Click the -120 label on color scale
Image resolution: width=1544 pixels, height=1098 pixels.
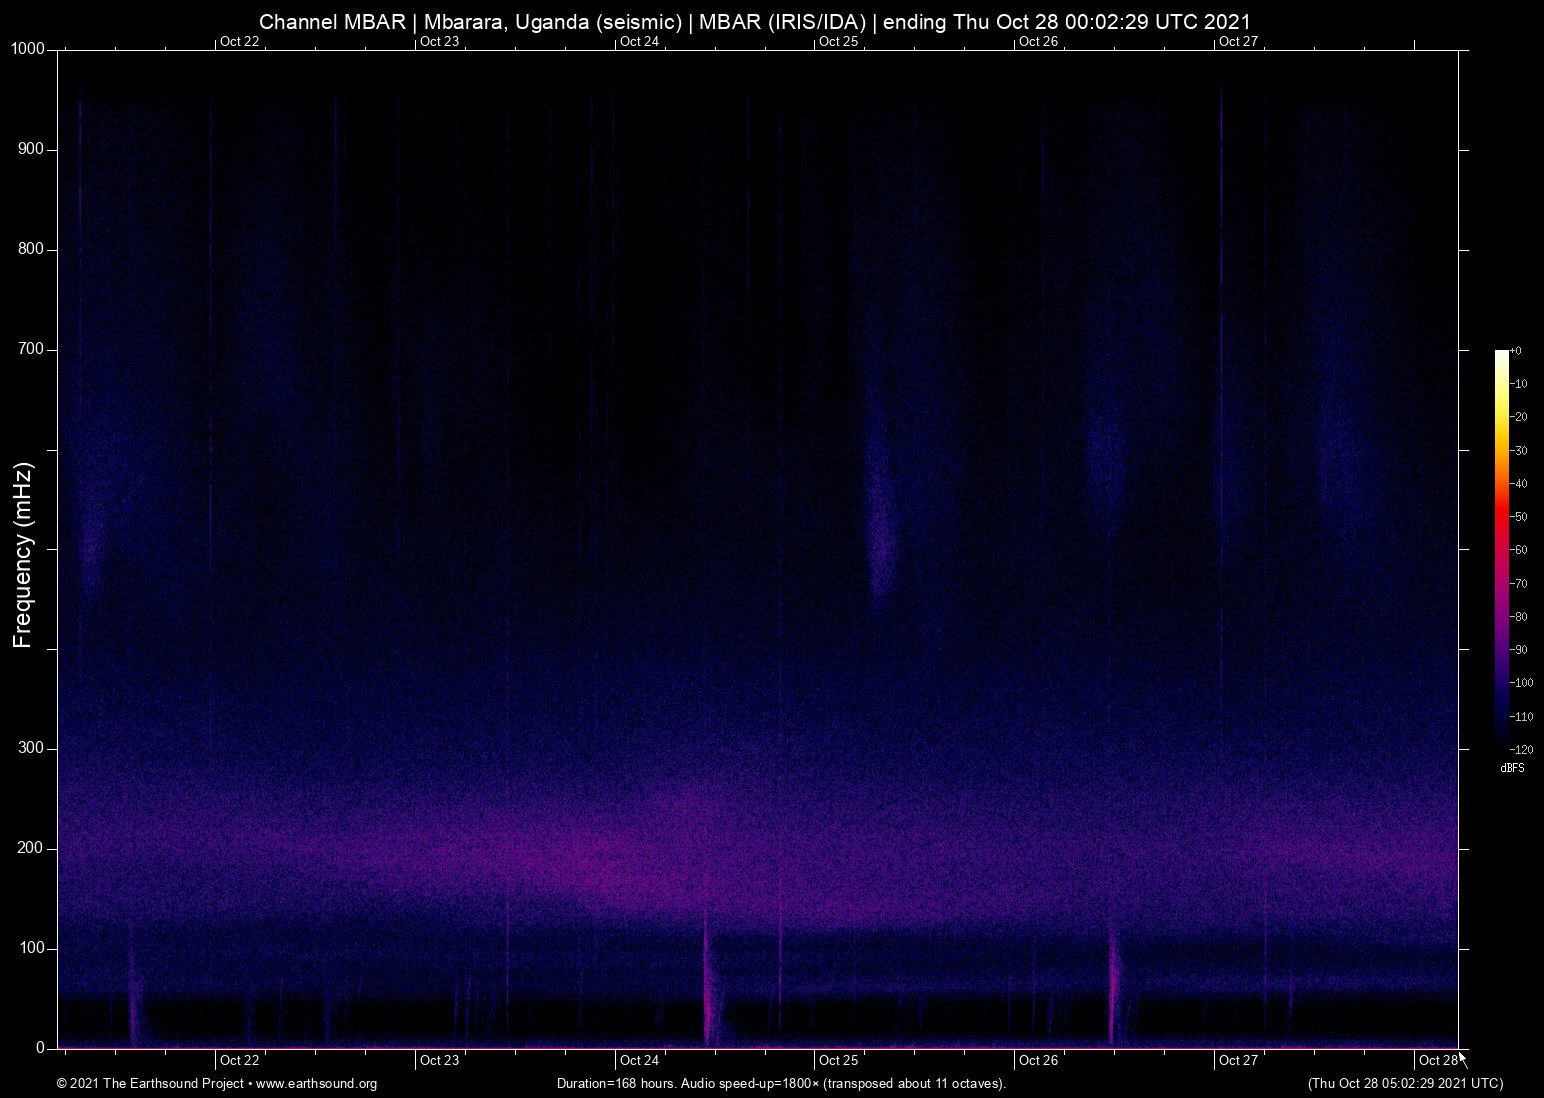point(1521,749)
